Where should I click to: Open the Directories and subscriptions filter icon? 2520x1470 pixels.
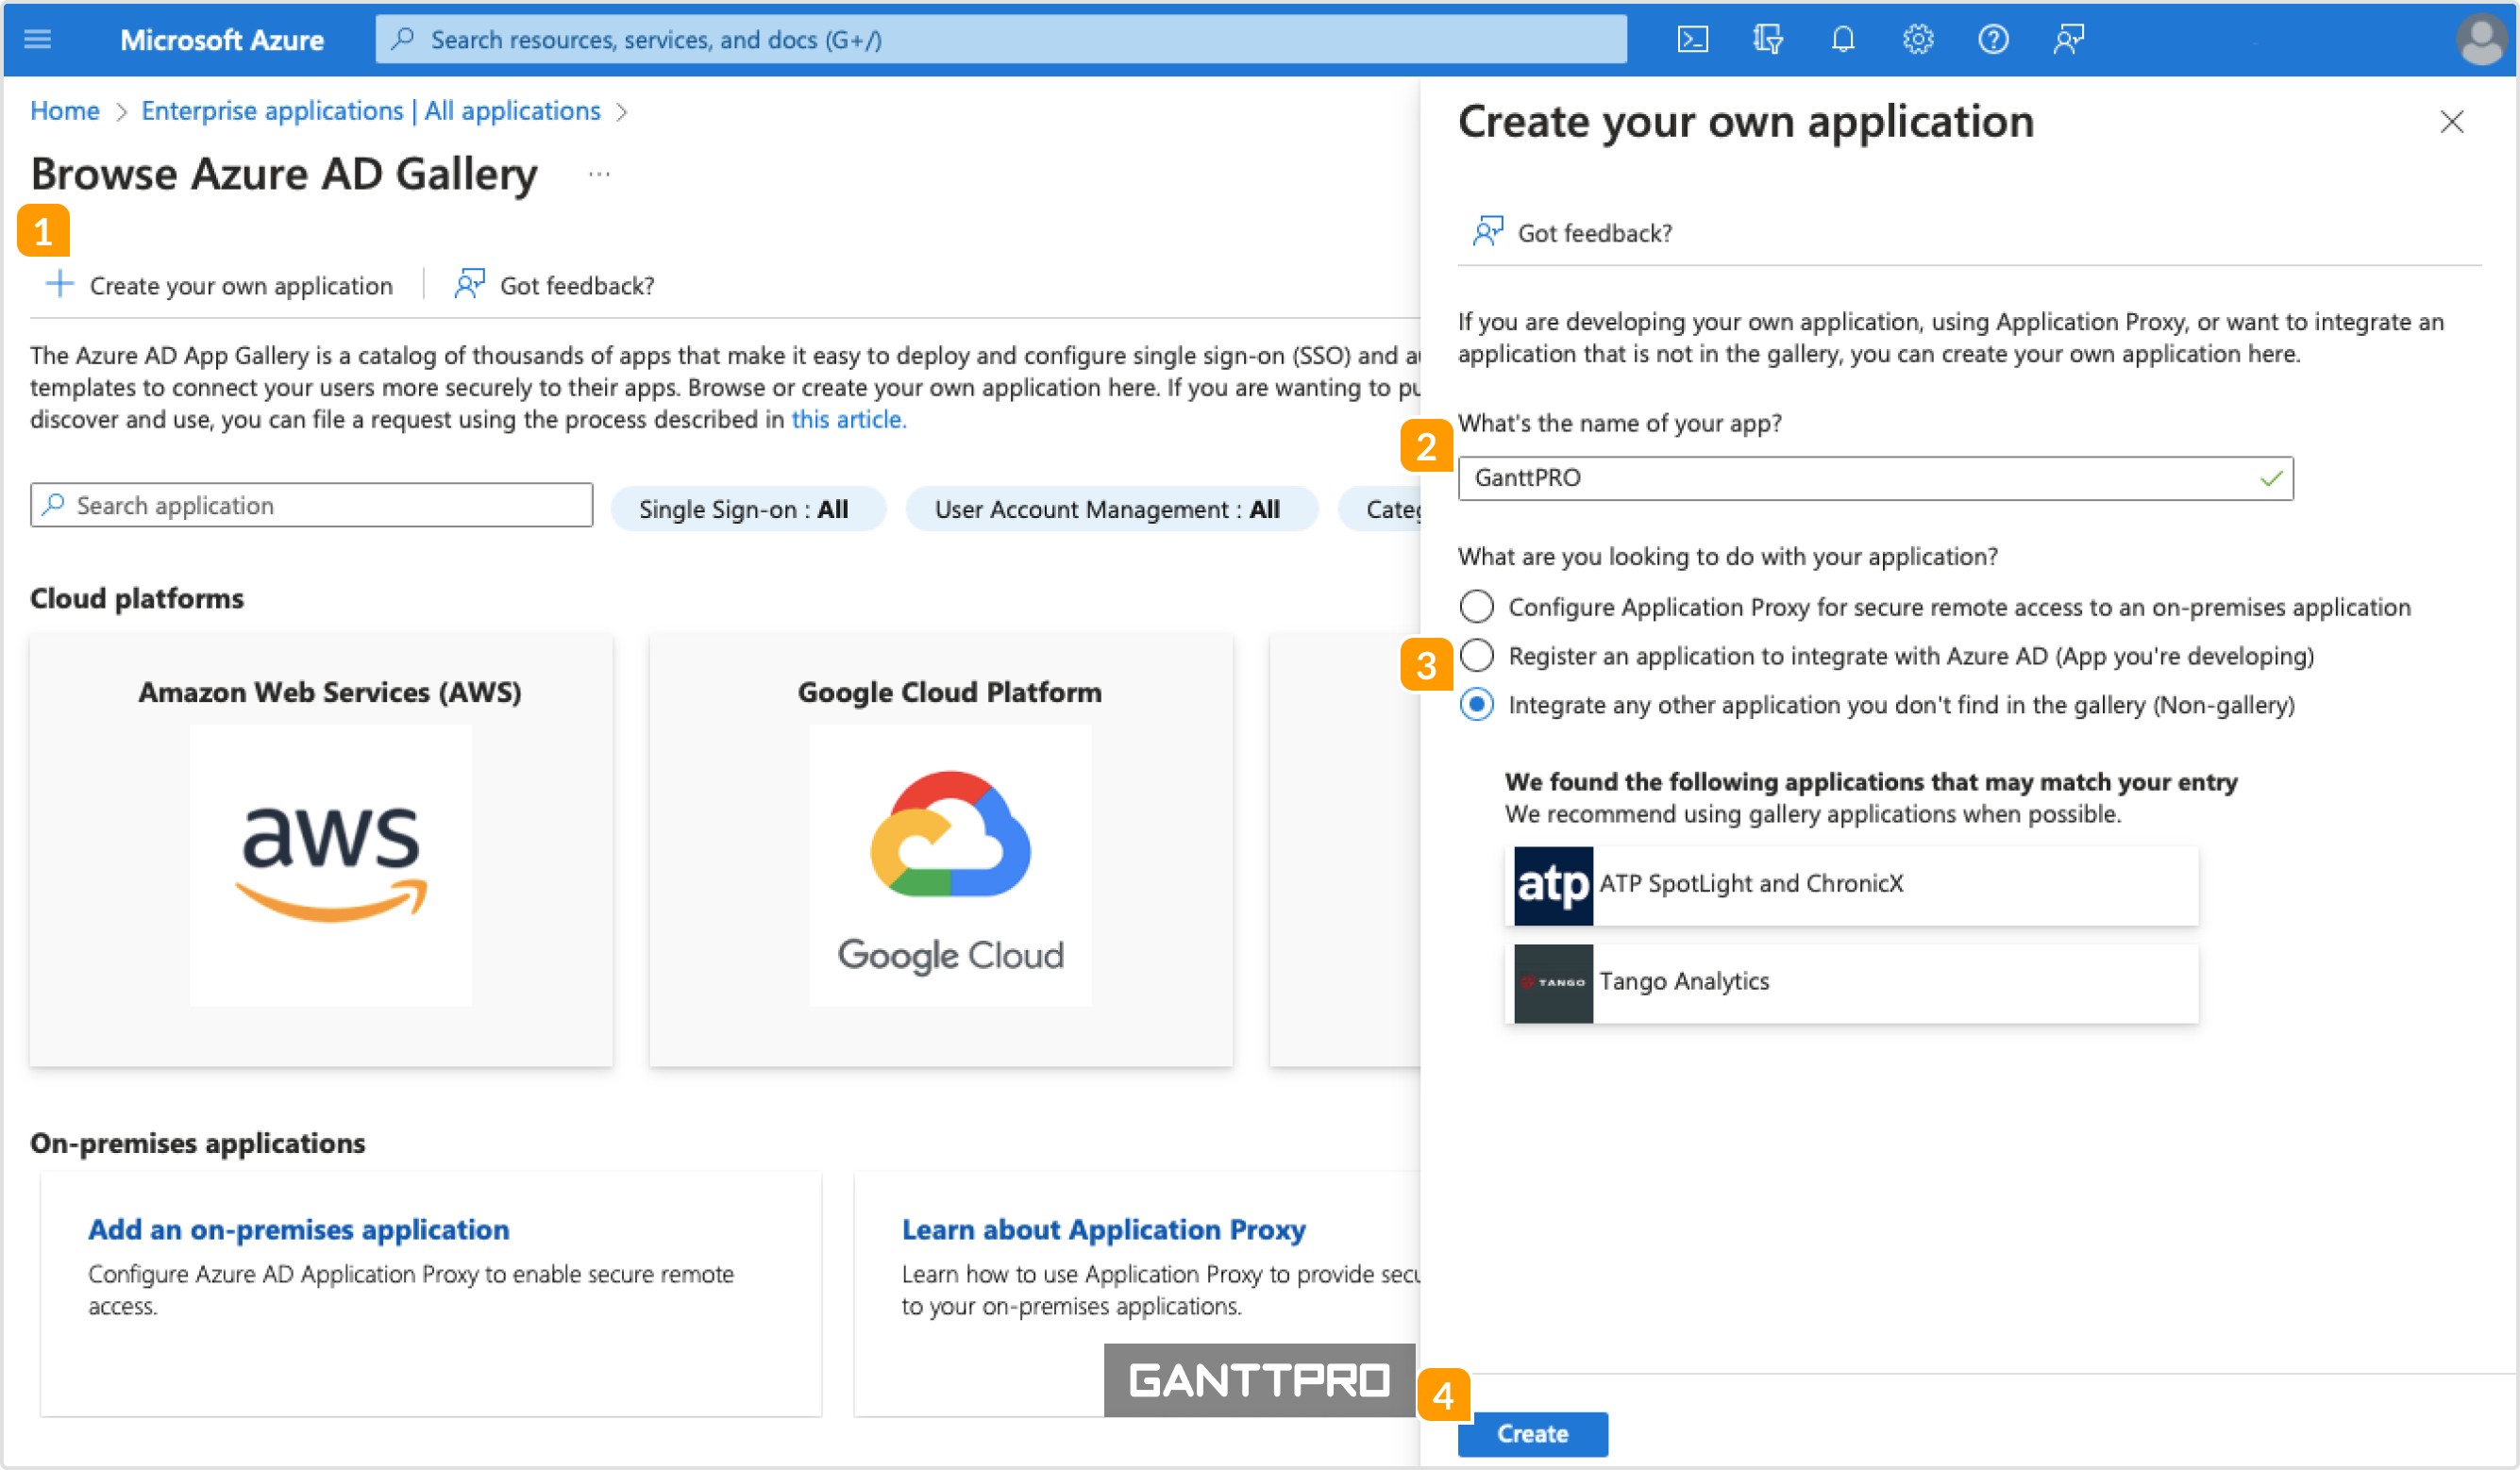(x=1767, y=39)
